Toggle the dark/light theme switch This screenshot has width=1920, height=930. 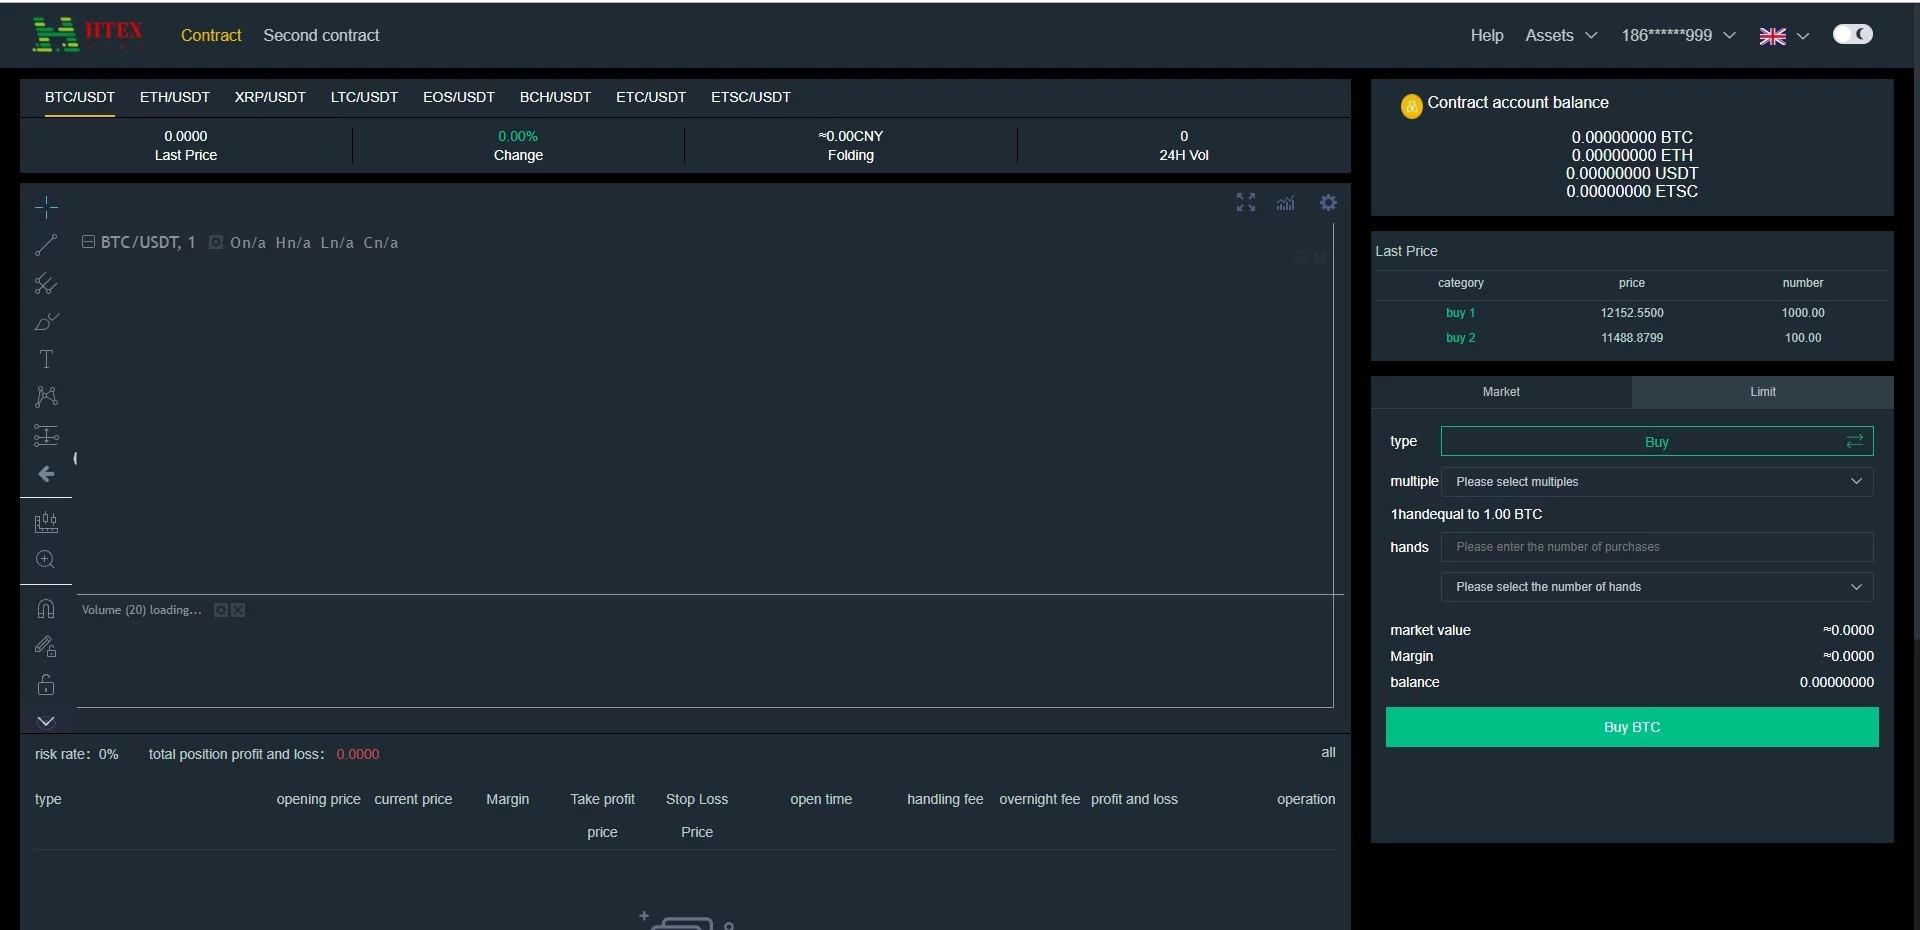[x=1852, y=35]
